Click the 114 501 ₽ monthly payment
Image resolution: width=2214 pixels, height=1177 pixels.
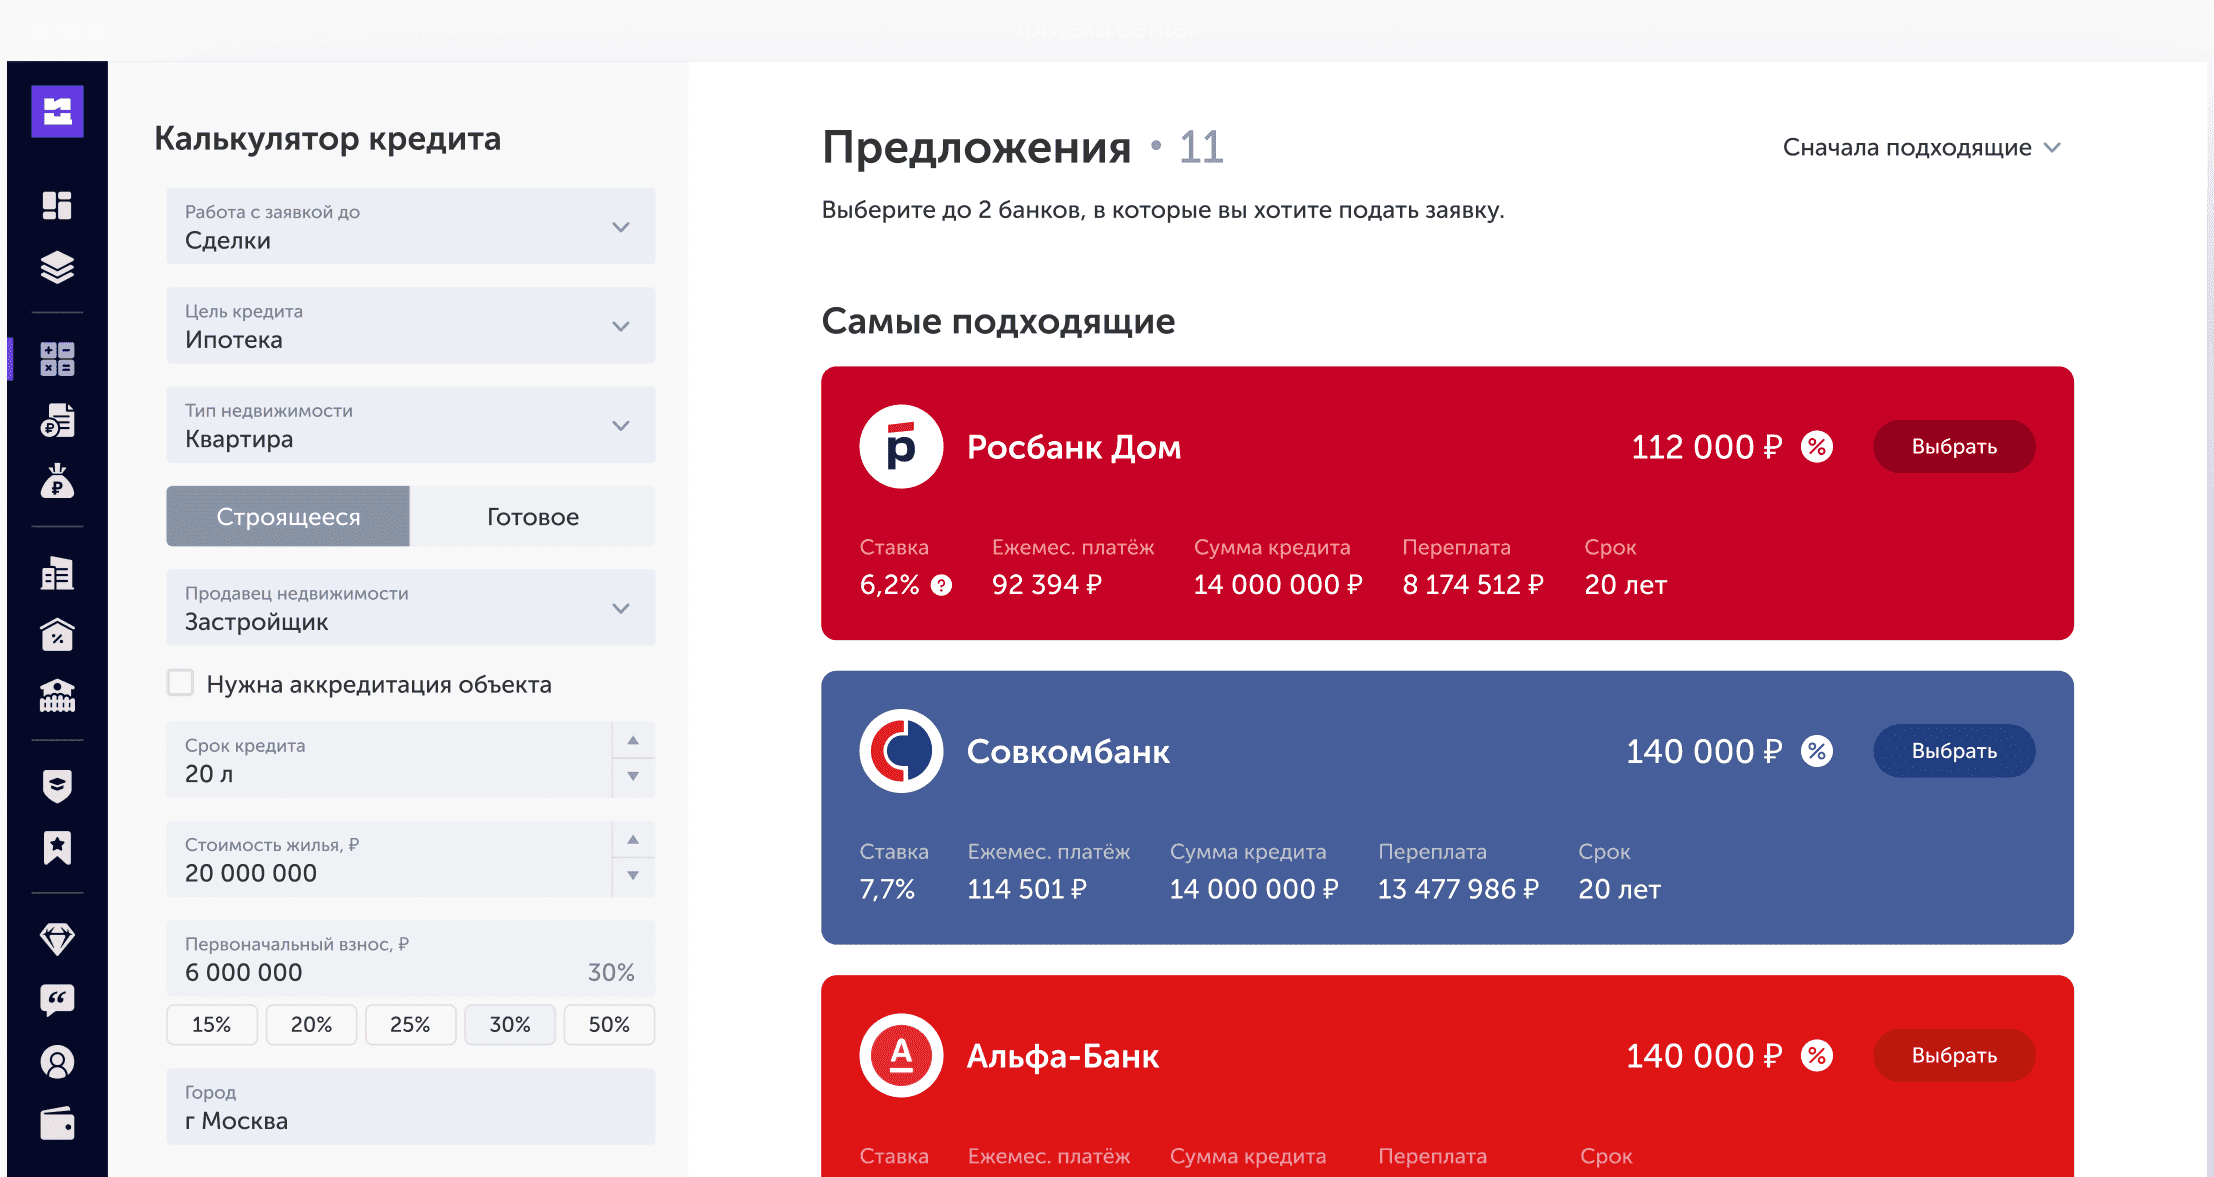point(1027,889)
